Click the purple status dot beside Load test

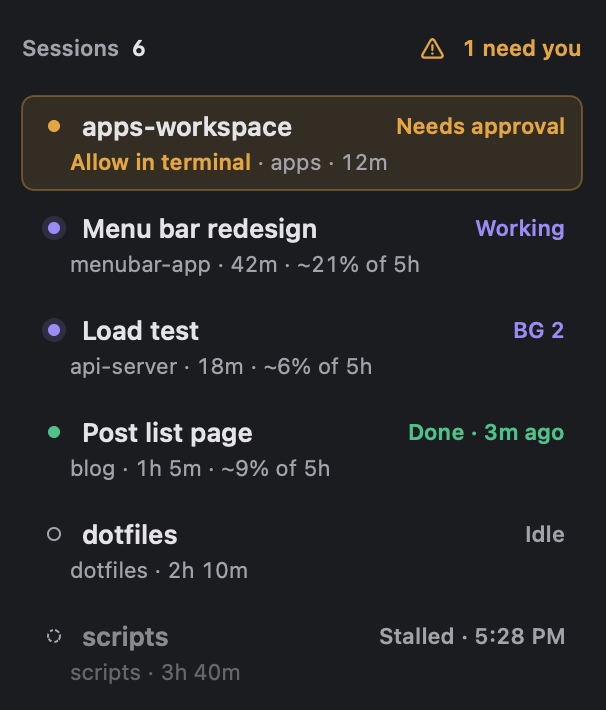[x=54, y=330]
